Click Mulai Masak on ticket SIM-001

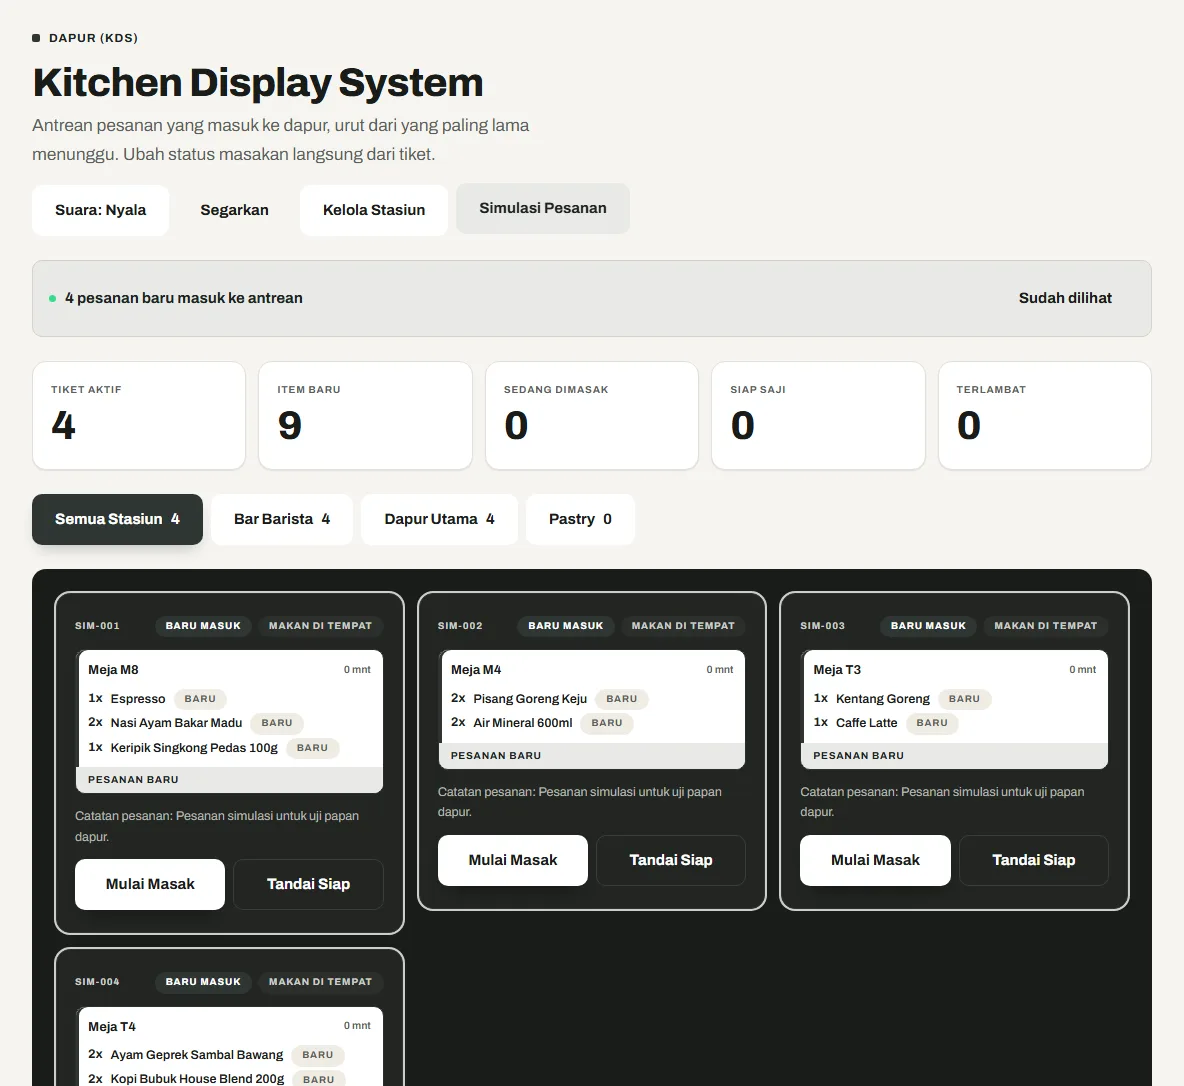click(x=150, y=884)
